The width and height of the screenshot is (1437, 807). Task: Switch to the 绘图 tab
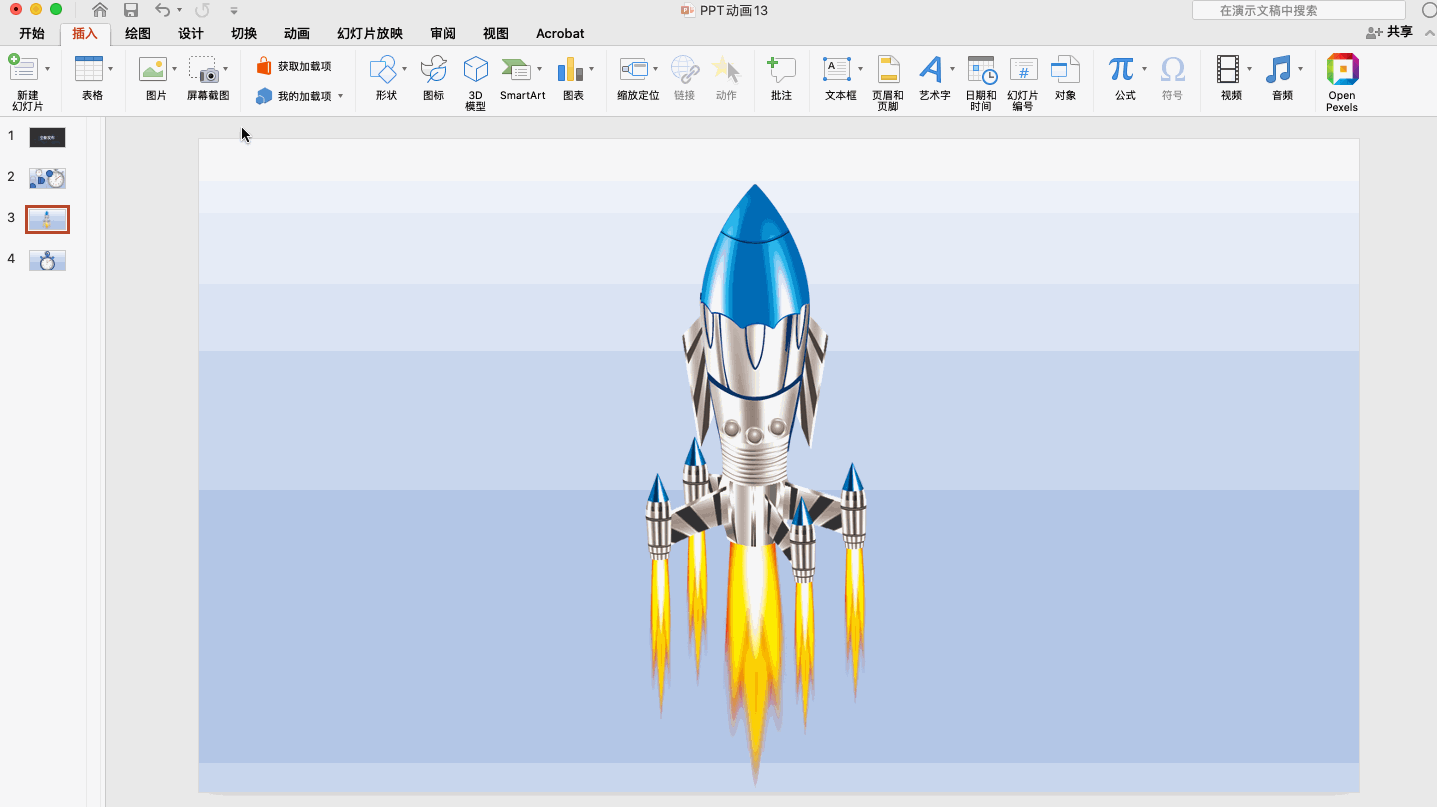coord(138,33)
